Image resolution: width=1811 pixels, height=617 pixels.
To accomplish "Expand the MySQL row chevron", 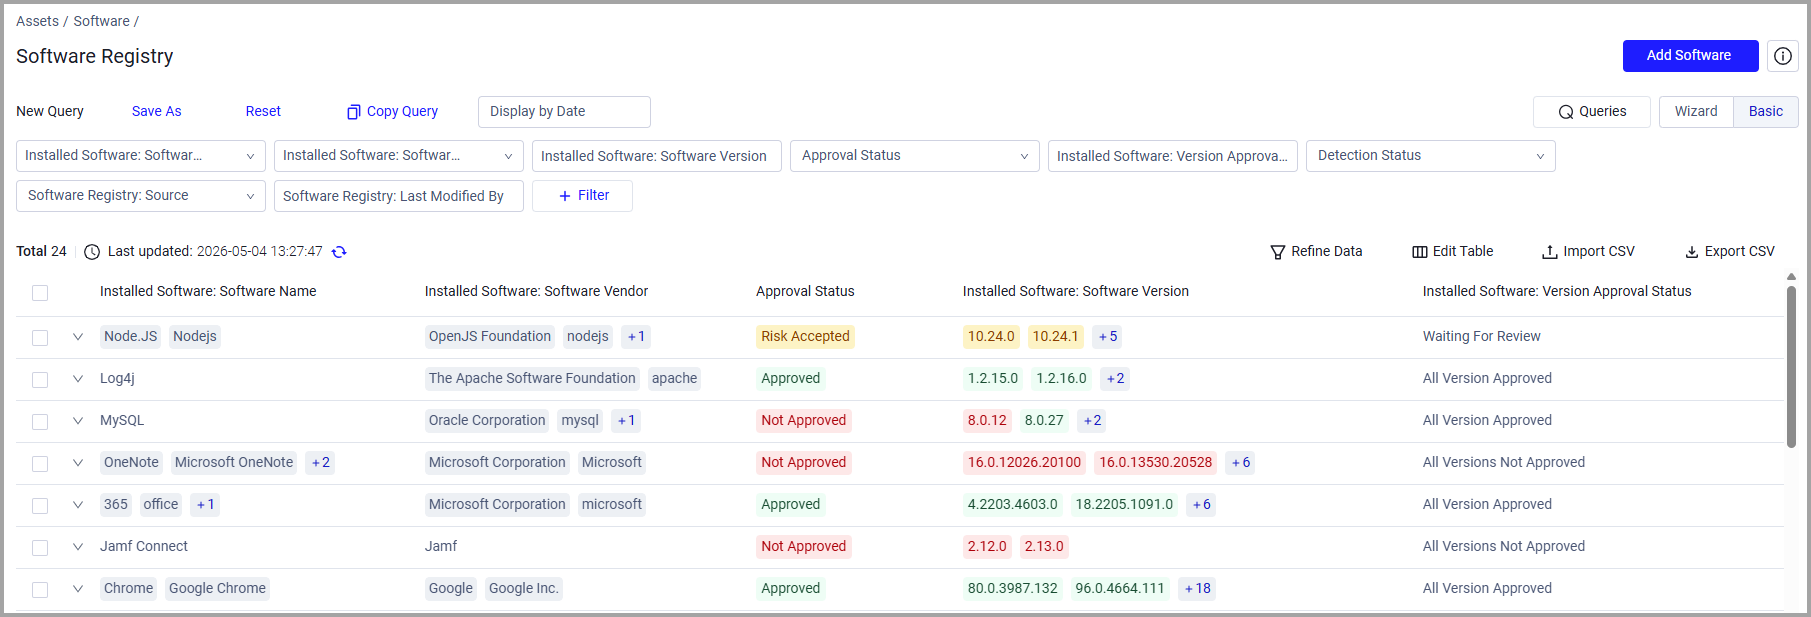I will point(78,421).
